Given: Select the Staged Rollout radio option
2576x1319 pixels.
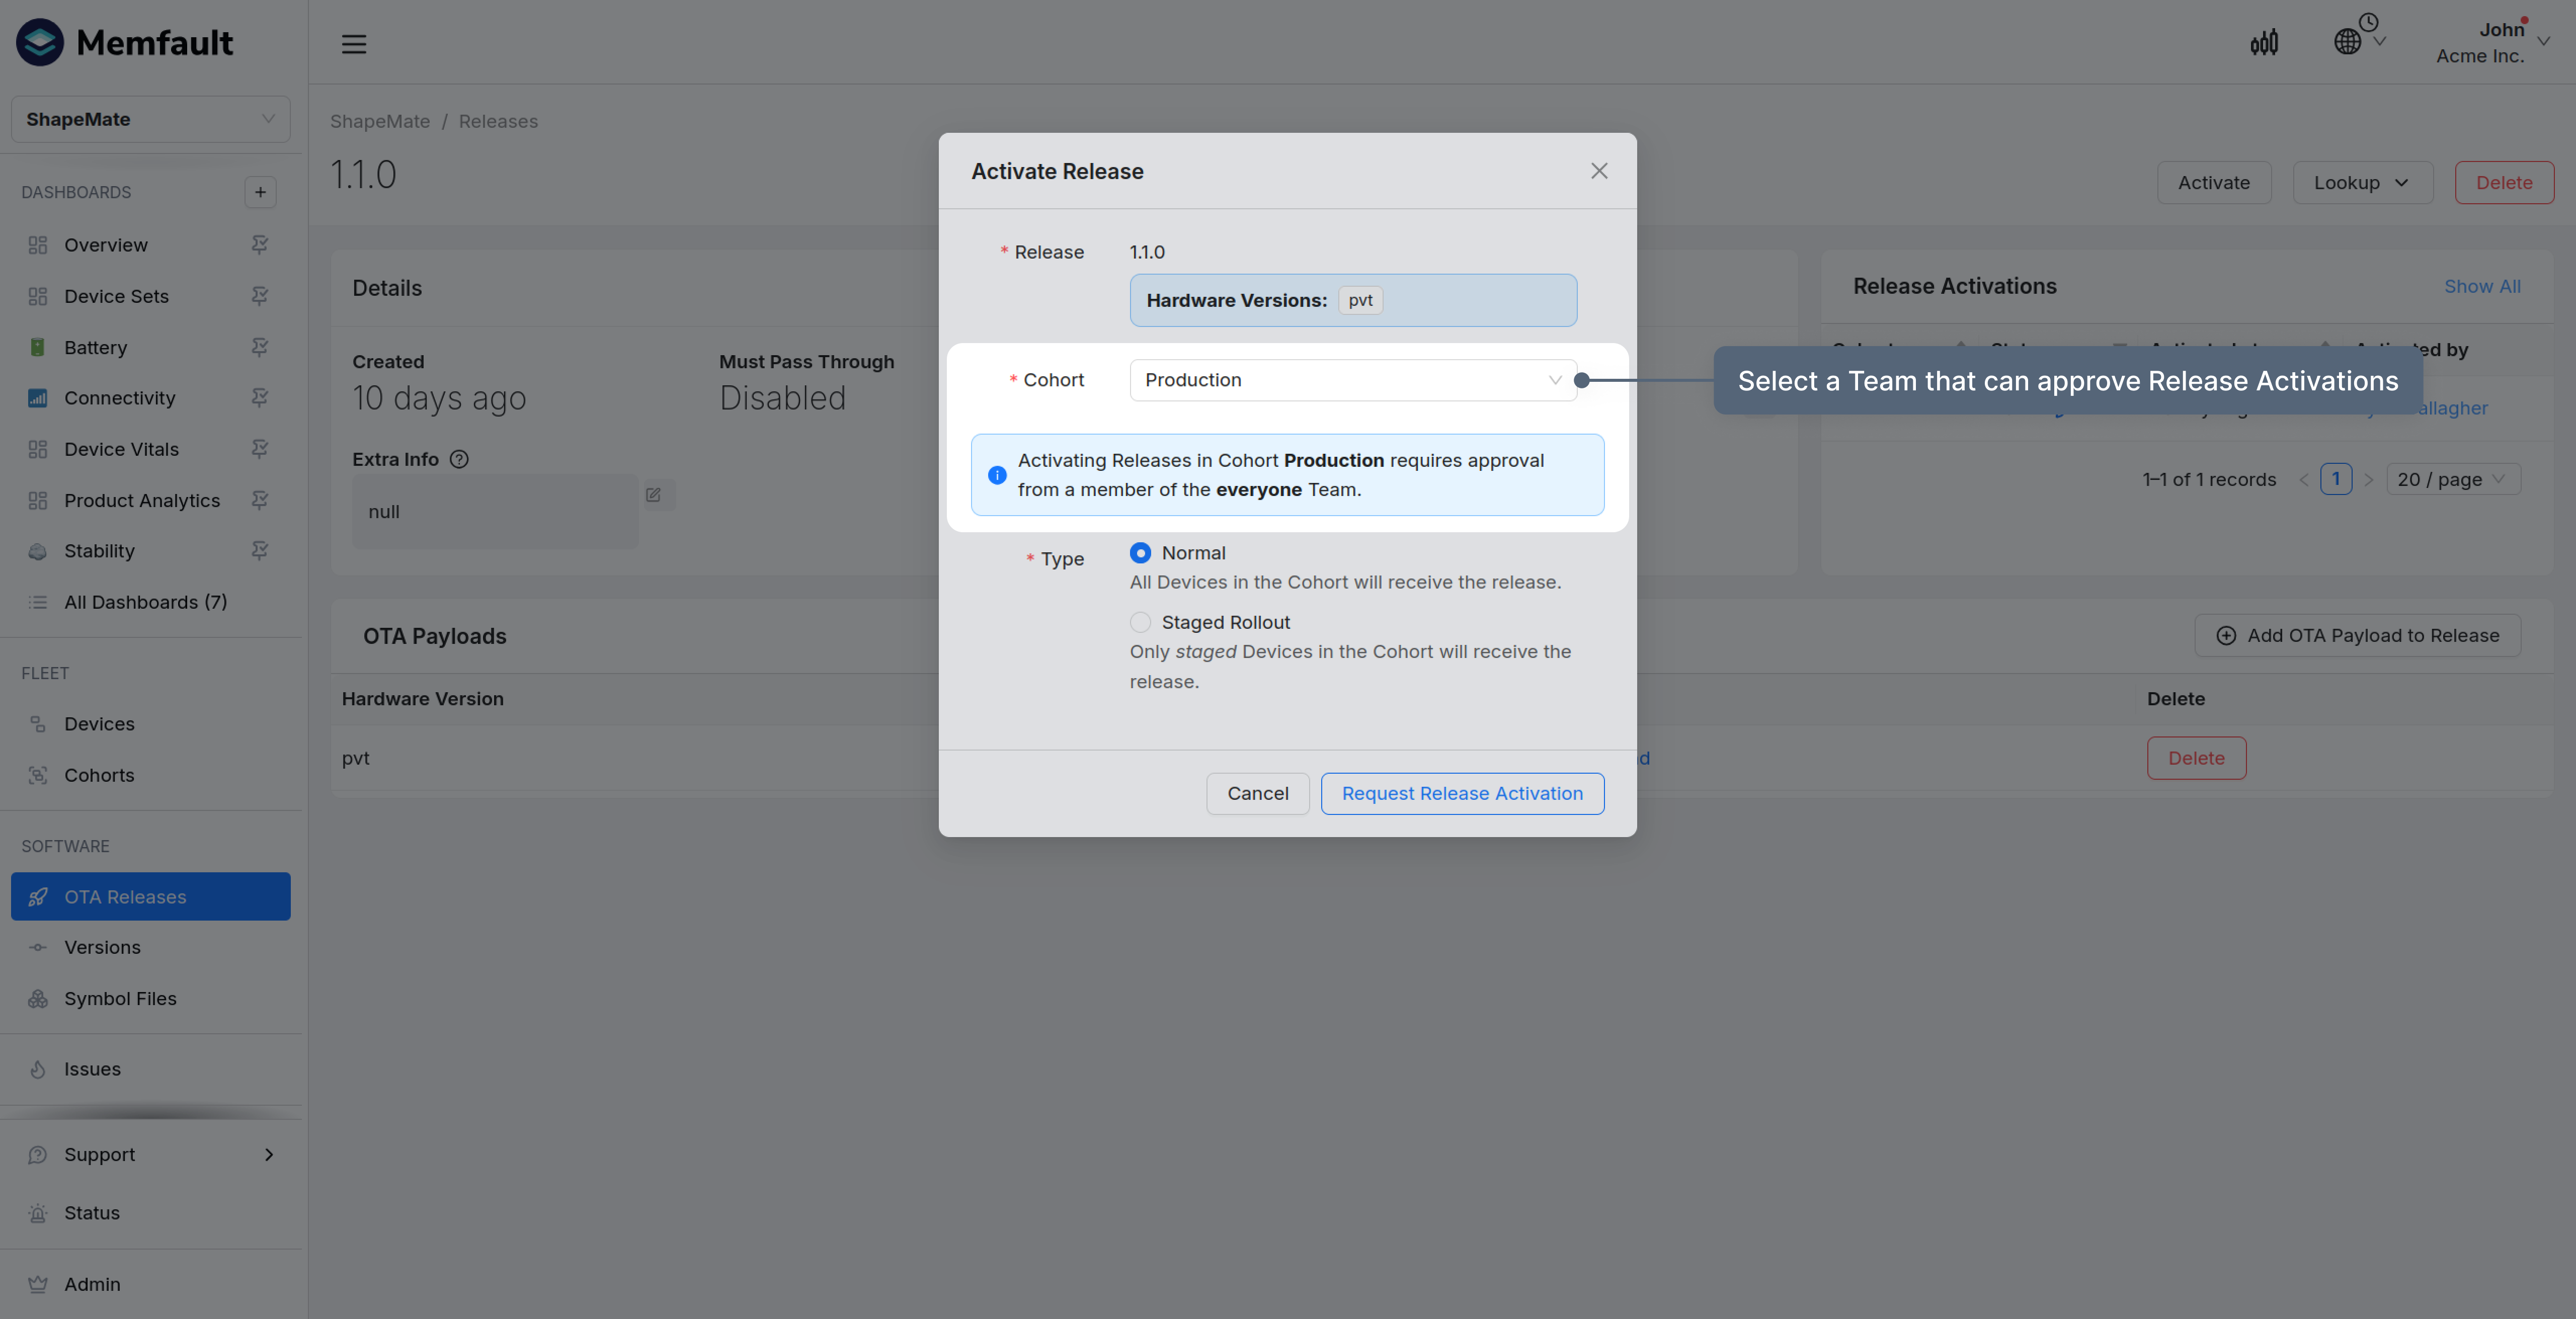Looking at the screenshot, I should tap(1140, 622).
